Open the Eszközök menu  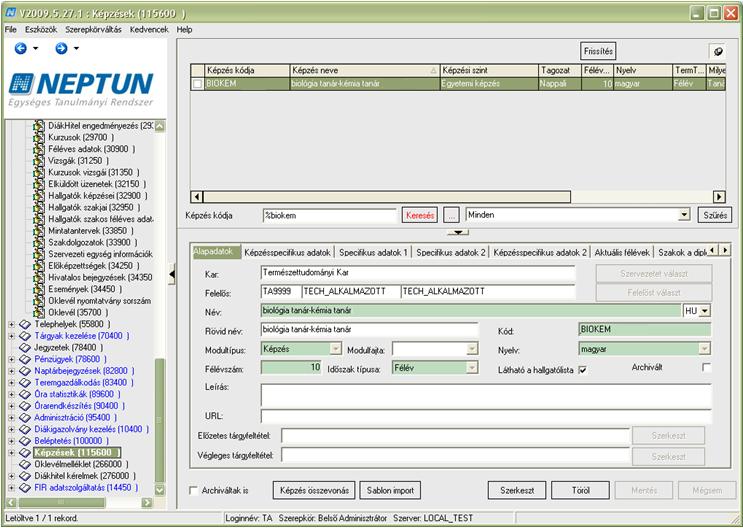[41, 29]
